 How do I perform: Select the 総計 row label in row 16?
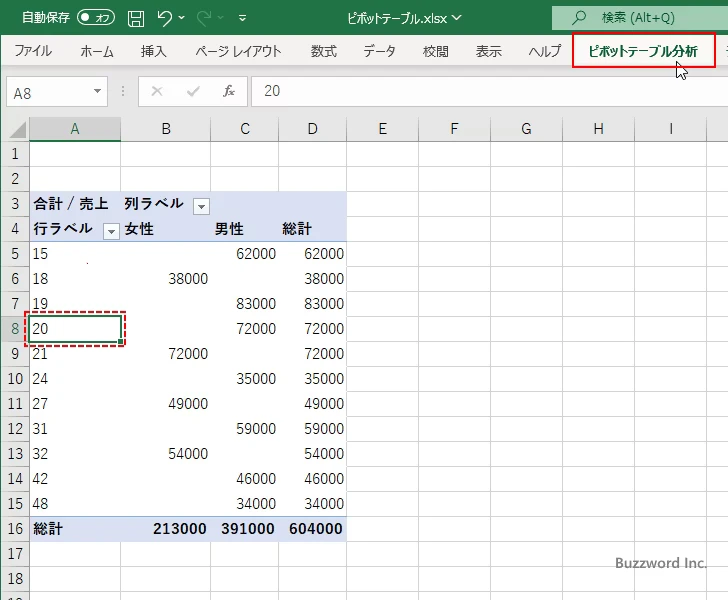point(75,528)
